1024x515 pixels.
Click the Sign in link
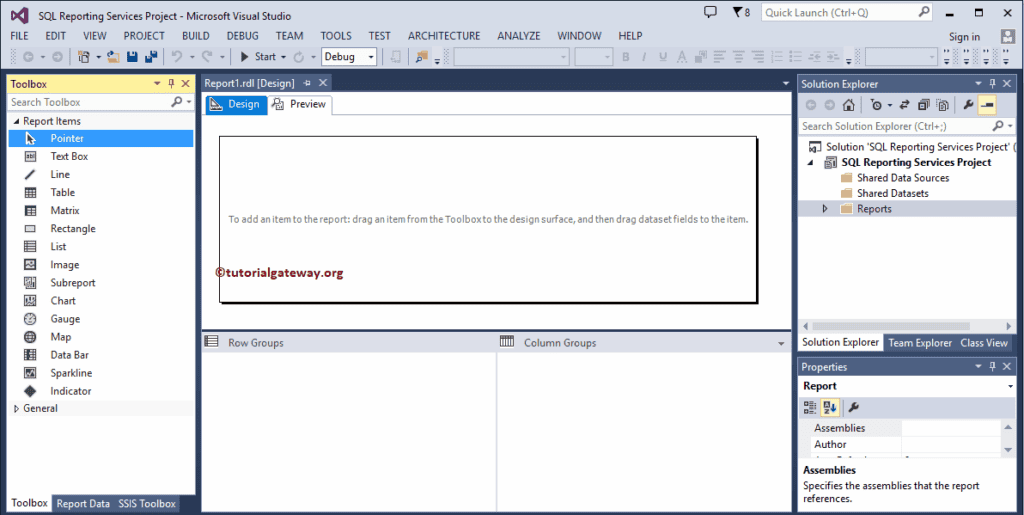[965, 37]
